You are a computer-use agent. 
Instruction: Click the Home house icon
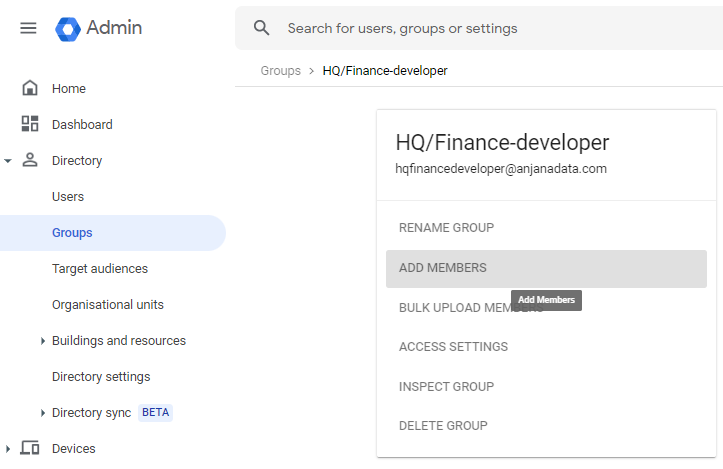[x=30, y=89]
